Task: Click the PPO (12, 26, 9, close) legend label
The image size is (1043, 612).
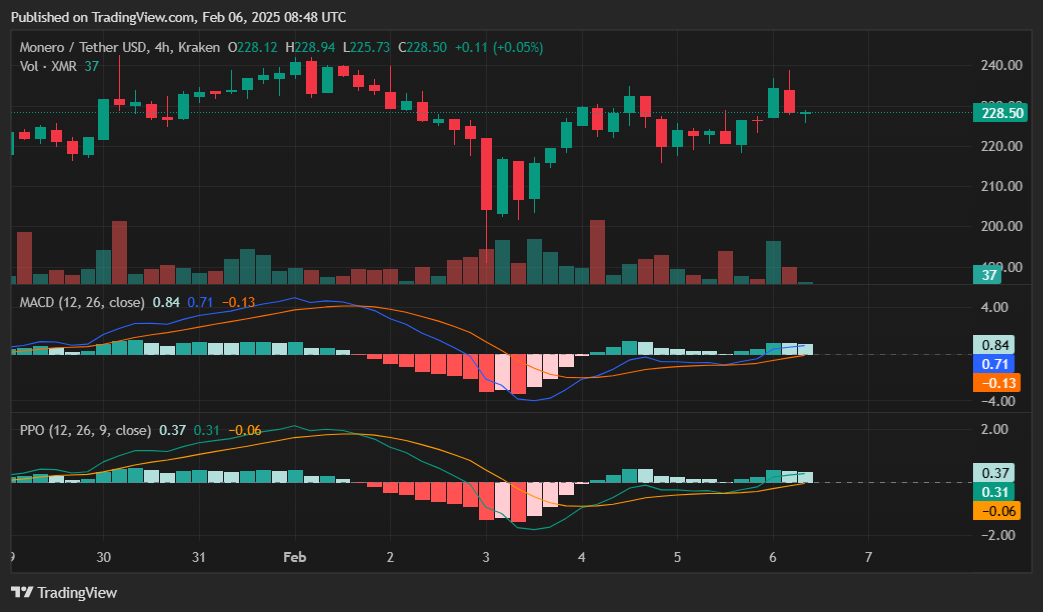Action: tap(86, 430)
